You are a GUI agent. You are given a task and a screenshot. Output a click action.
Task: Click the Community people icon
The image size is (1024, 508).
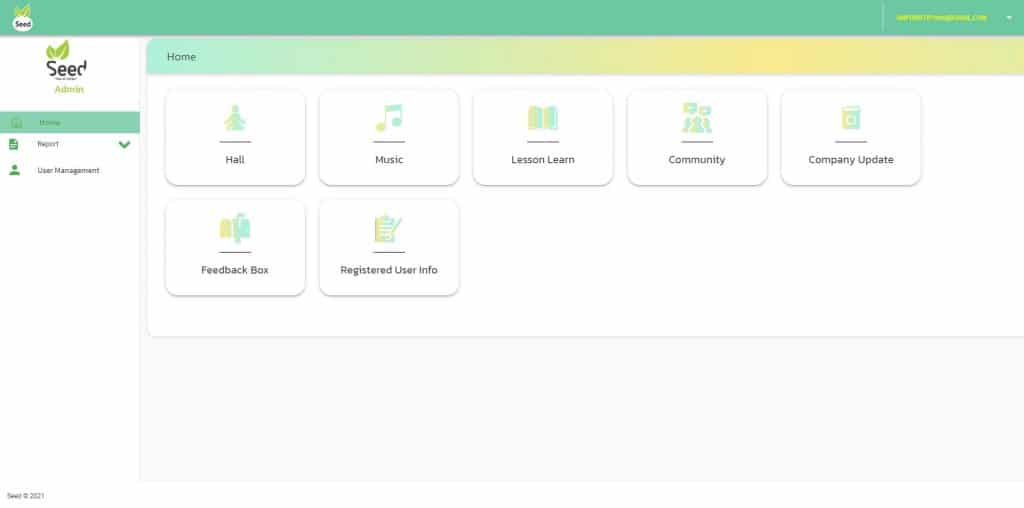[697, 118]
